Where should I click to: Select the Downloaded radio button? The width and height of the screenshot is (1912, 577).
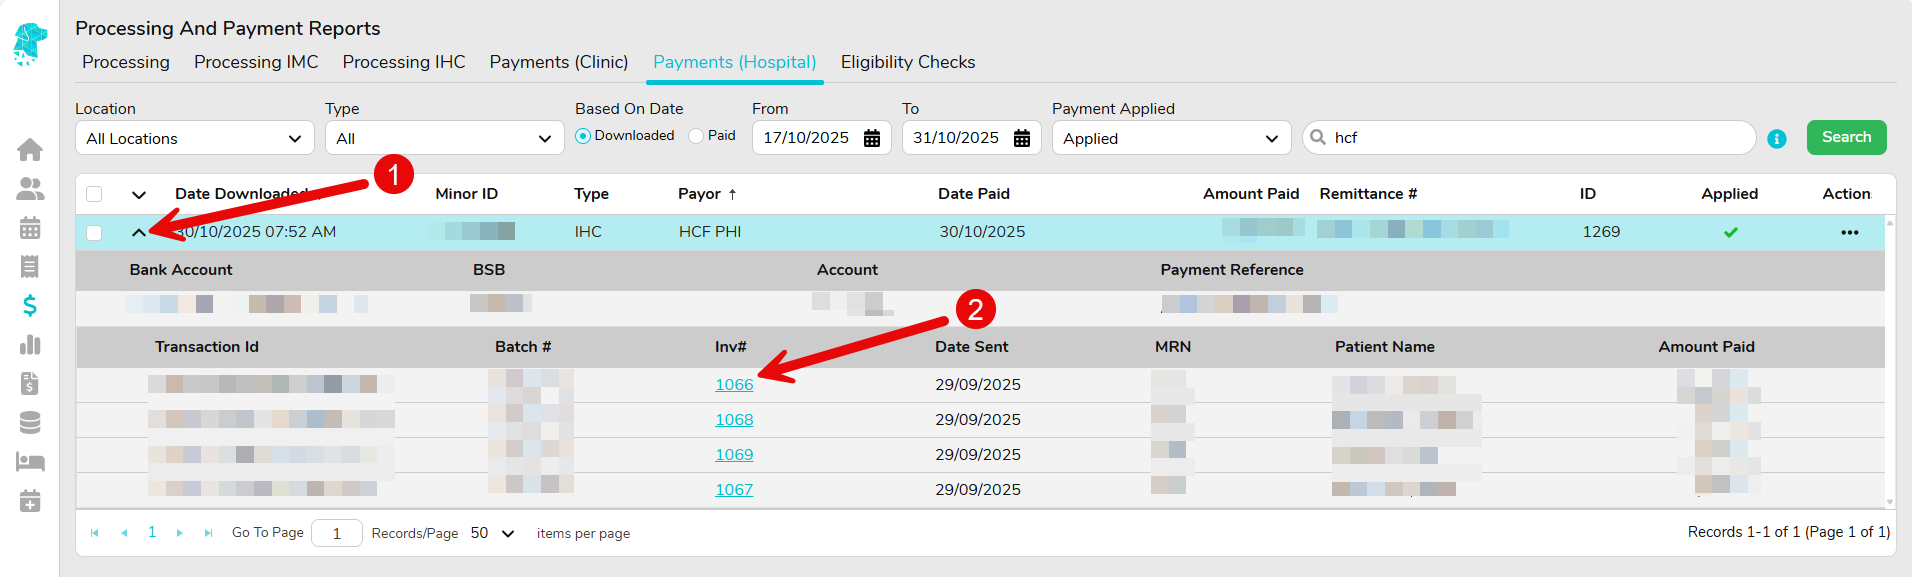point(583,136)
